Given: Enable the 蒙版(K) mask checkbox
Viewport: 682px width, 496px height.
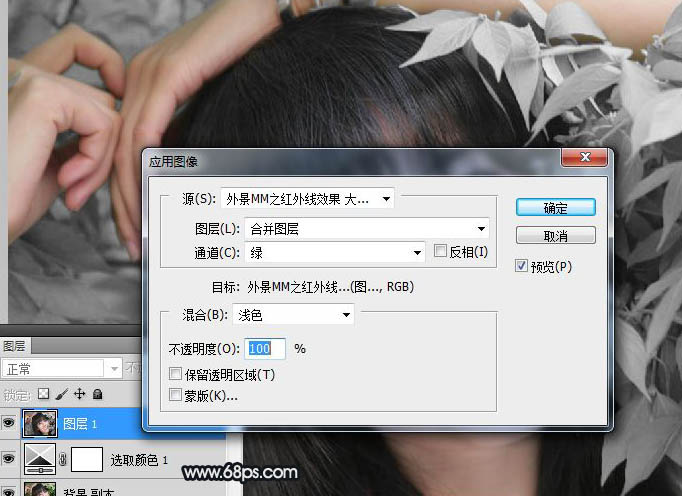Looking at the screenshot, I should (x=176, y=395).
